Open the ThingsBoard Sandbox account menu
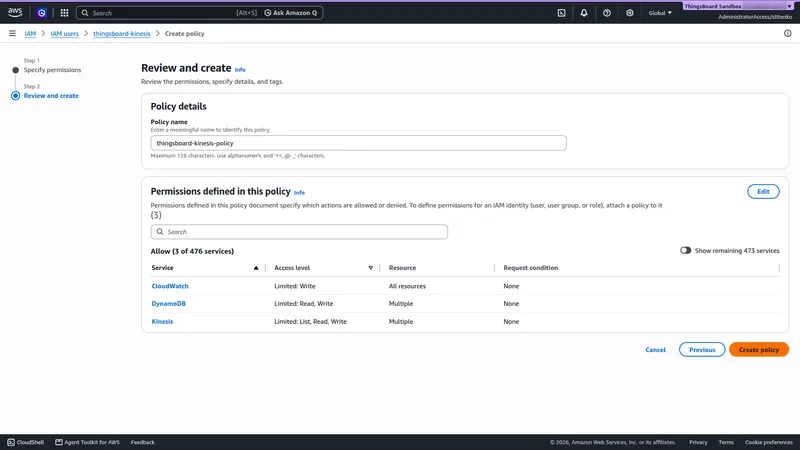This screenshot has width=800, height=450. pos(738,6)
